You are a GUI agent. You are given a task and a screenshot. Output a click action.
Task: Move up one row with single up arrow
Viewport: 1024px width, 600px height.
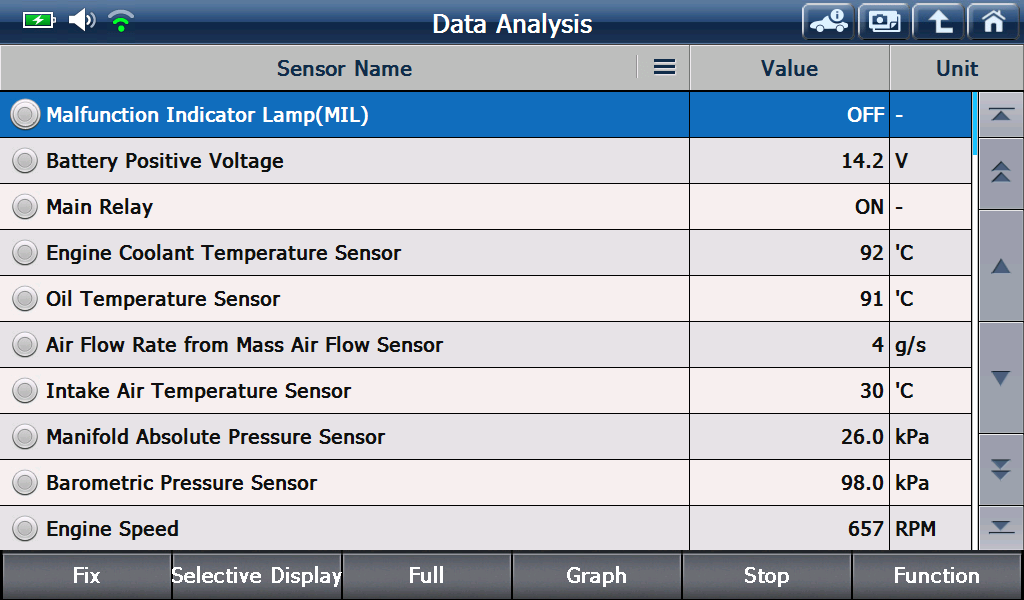click(x=1000, y=266)
